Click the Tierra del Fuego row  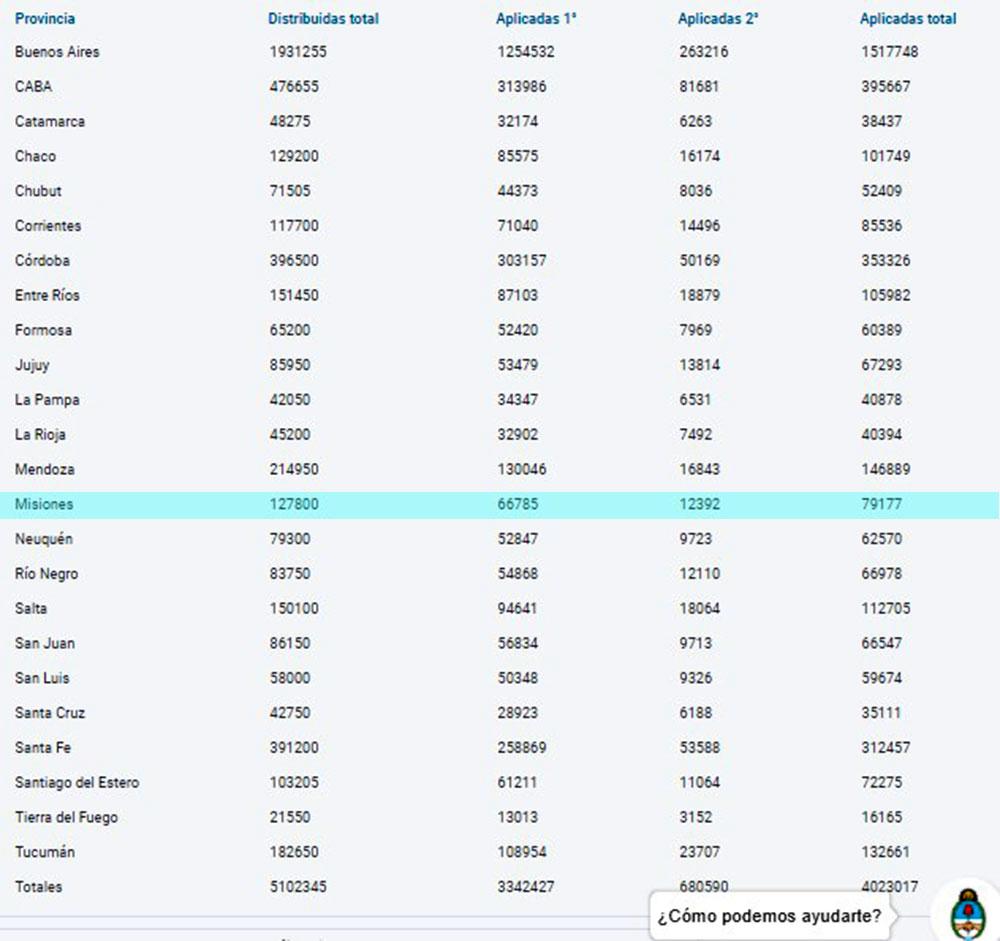66,818
